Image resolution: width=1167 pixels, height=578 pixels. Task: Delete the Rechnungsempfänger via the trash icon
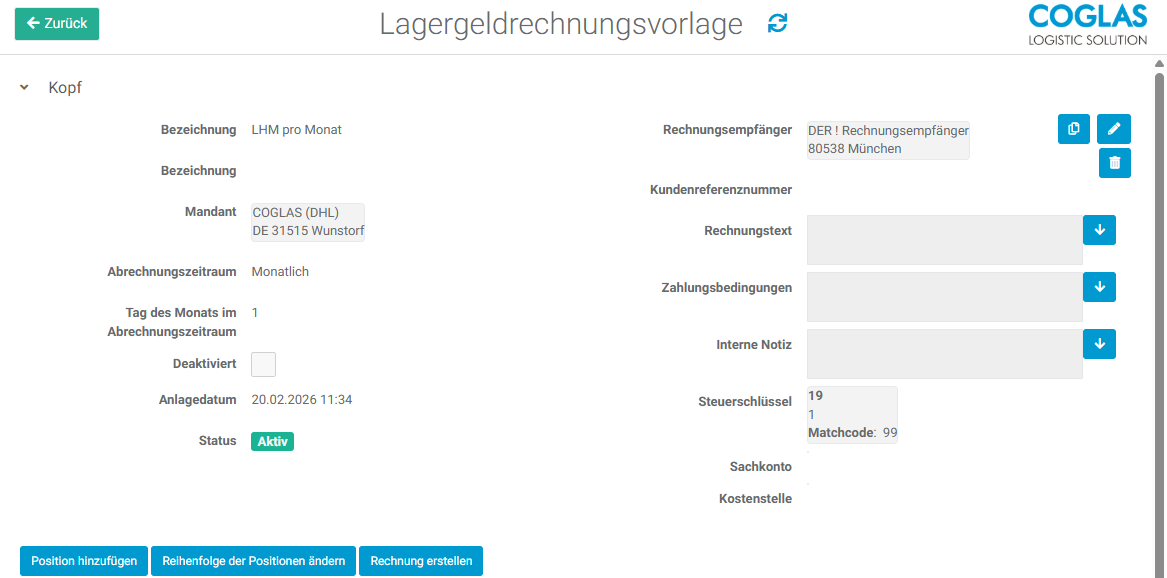pyautogui.click(x=1114, y=162)
